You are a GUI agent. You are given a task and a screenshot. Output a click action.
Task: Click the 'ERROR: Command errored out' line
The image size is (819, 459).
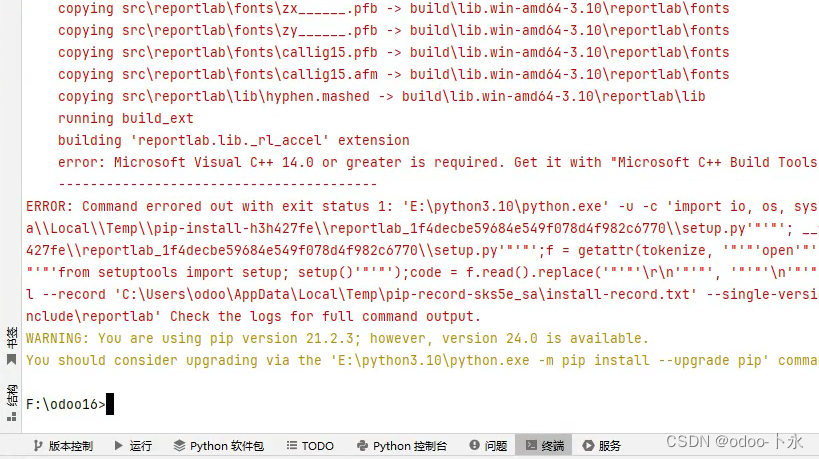tap(422, 206)
